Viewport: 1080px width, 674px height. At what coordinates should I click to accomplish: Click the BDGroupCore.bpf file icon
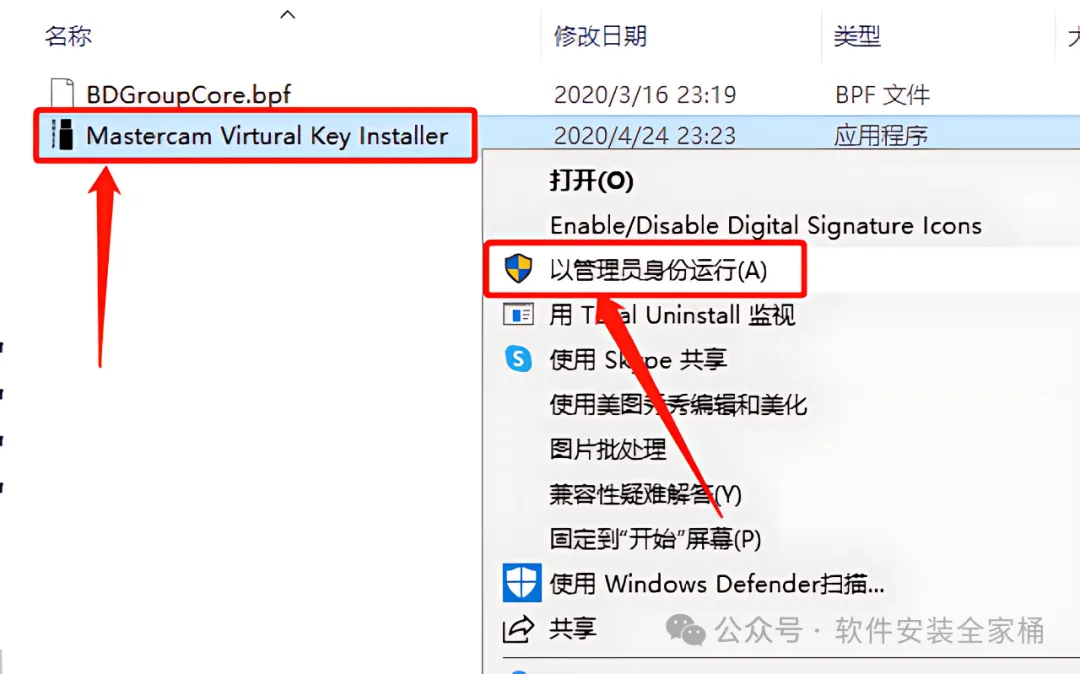pyautogui.click(x=62, y=94)
